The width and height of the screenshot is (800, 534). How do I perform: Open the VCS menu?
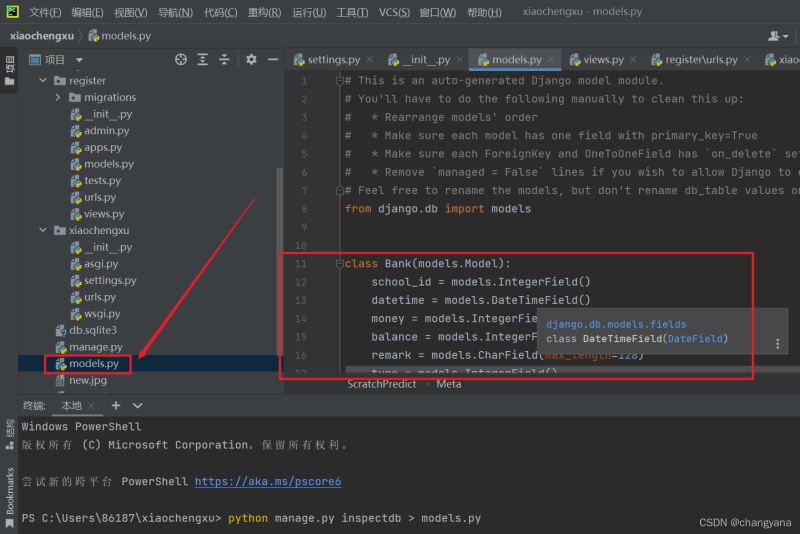click(x=393, y=12)
